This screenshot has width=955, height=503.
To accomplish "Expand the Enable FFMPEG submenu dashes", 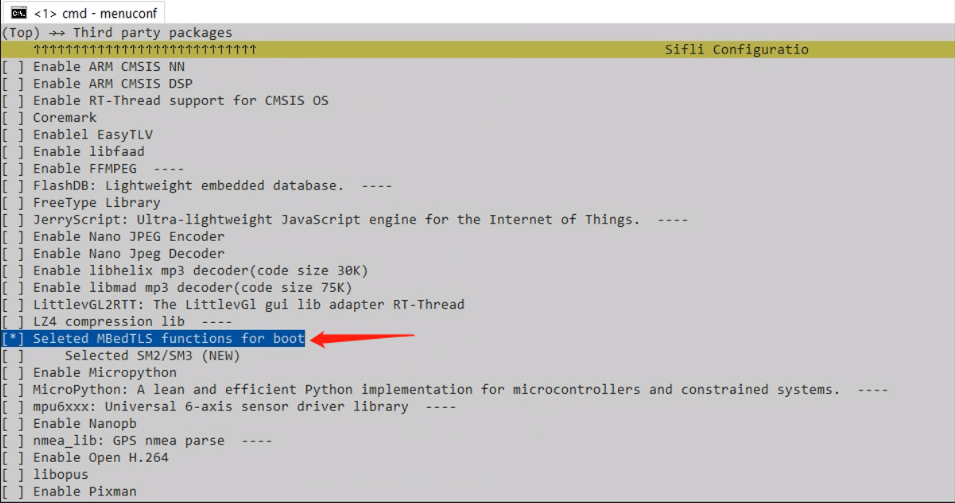I will [x=169, y=169].
